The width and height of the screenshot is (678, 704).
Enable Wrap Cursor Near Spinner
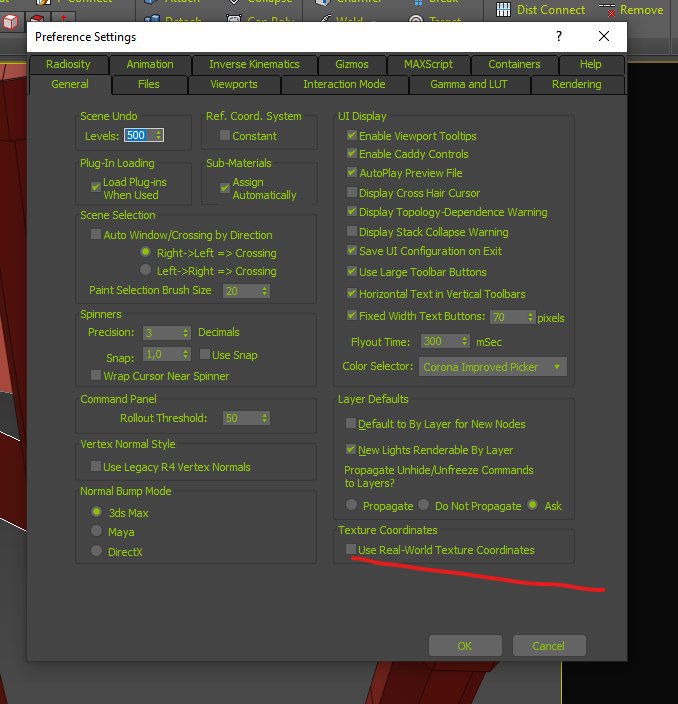96,375
